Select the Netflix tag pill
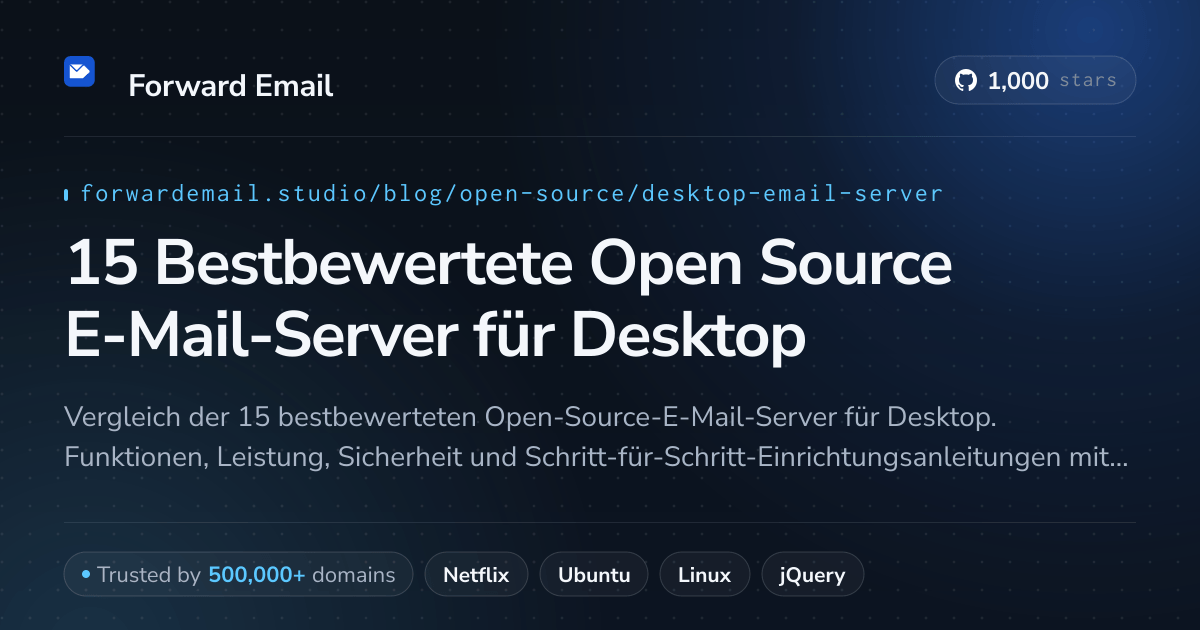 tap(476, 575)
